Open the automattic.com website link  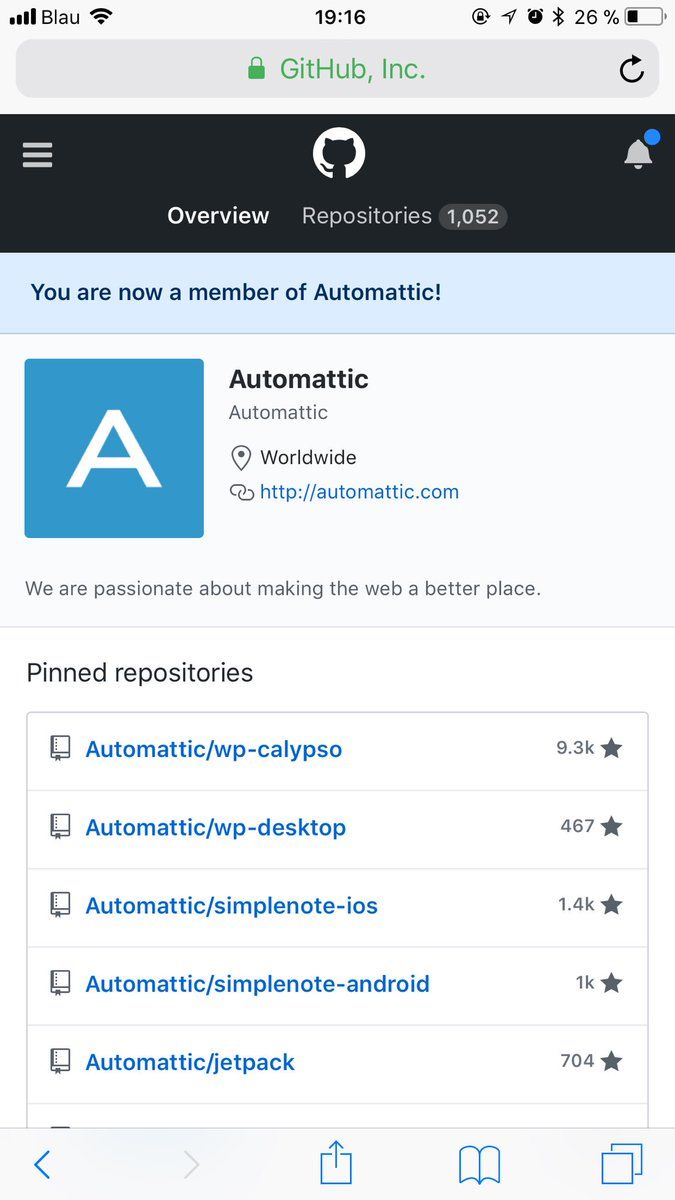tap(359, 492)
